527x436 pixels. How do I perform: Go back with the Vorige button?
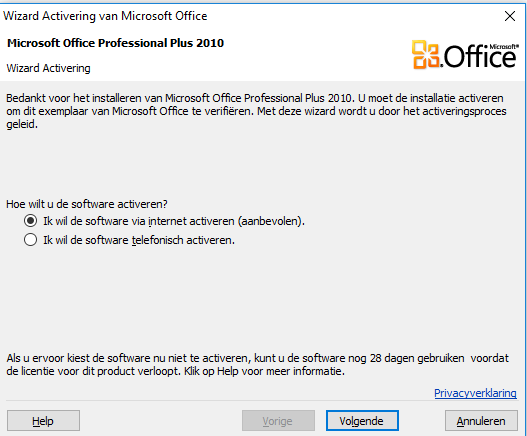click(x=278, y=421)
